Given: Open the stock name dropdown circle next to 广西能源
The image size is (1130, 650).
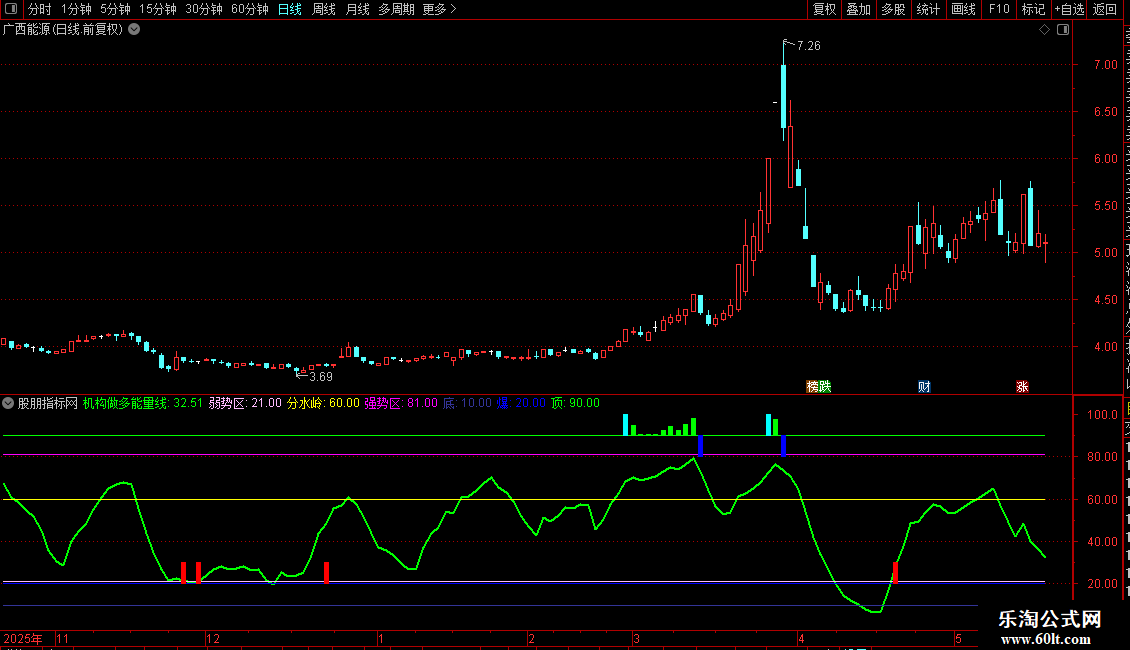Looking at the screenshot, I should pos(134,30).
